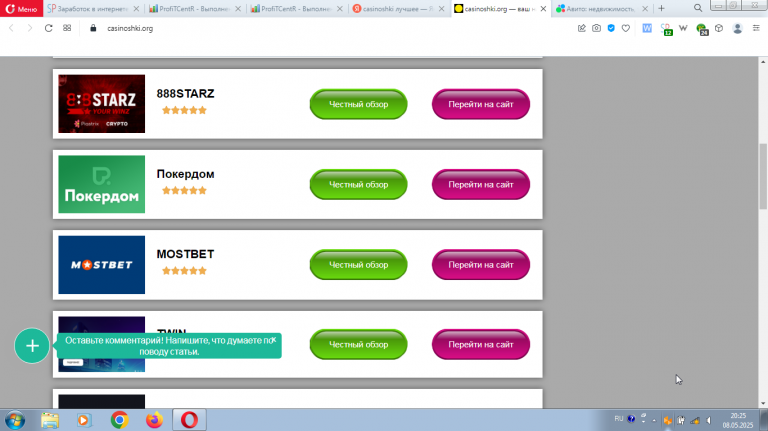Dismiss the 'Оставьте комментарий' tooltip

pos(273,339)
